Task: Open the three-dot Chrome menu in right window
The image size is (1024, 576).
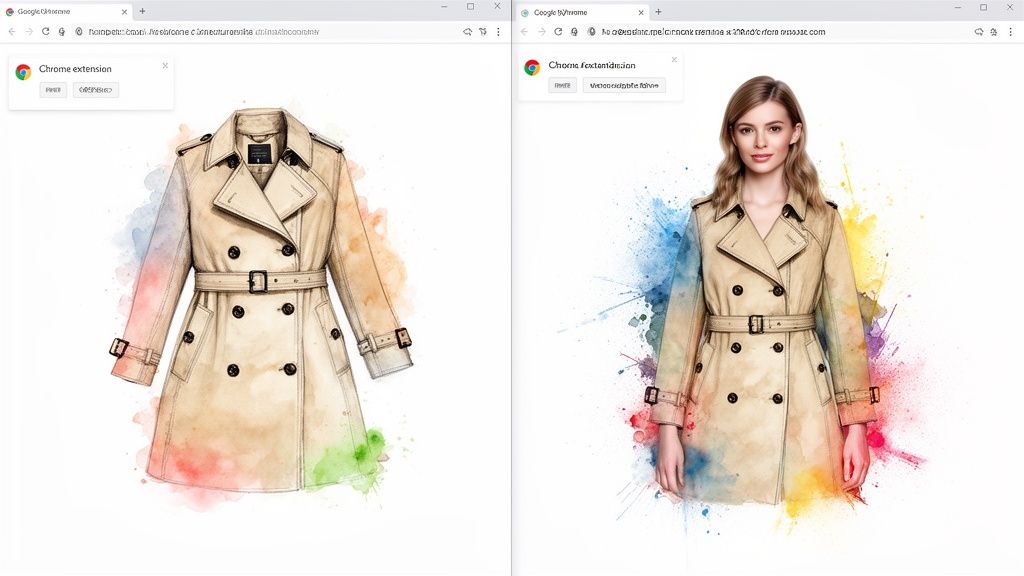Action: click(1011, 31)
